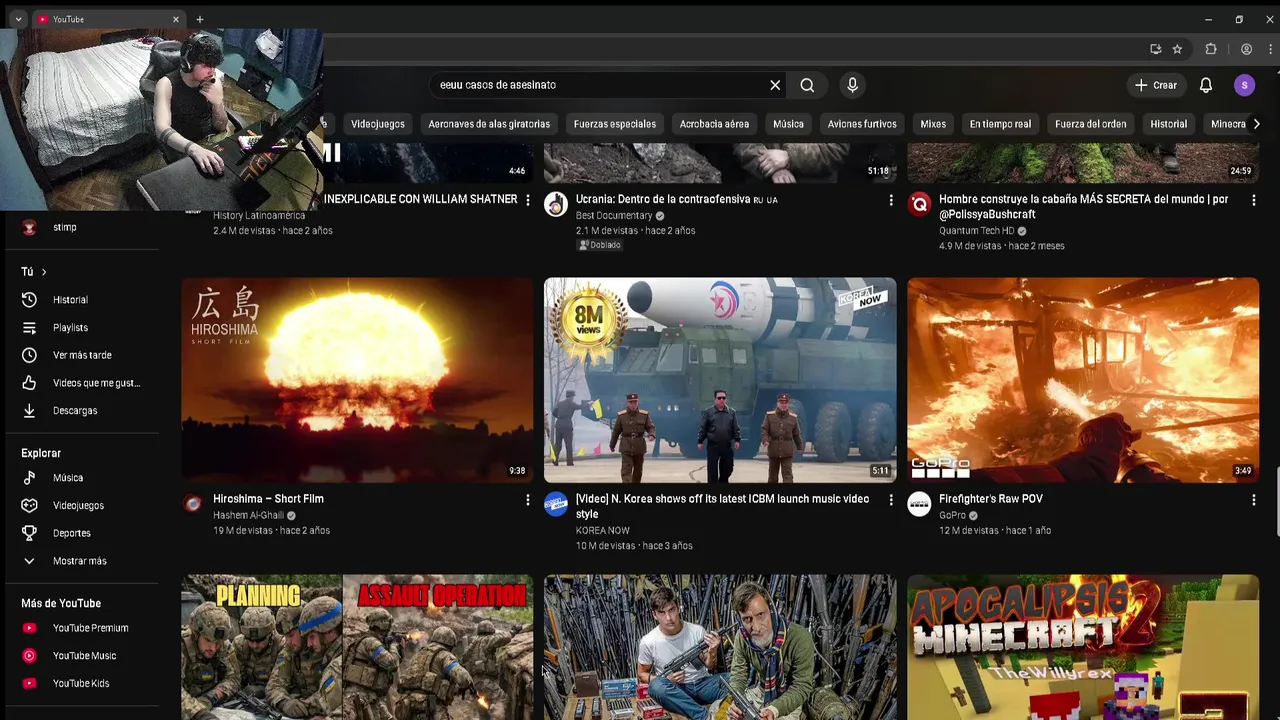
Task: Open Quantum Tech HD channel name link
Action: pyautogui.click(x=976, y=231)
